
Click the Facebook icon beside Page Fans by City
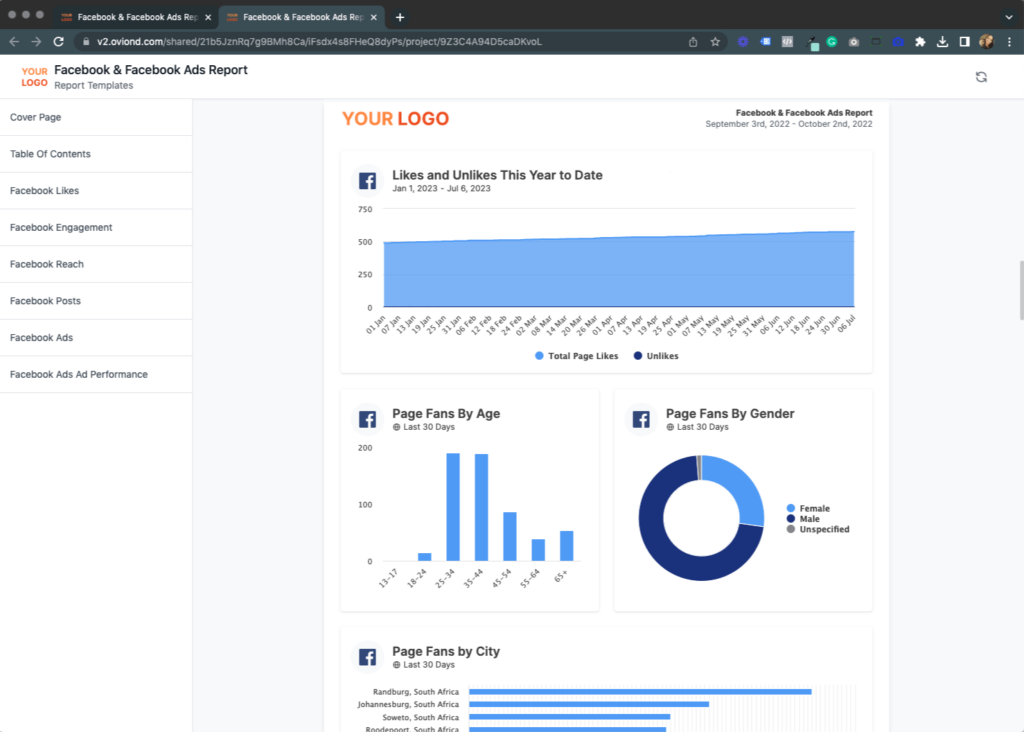pyautogui.click(x=367, y=657)
